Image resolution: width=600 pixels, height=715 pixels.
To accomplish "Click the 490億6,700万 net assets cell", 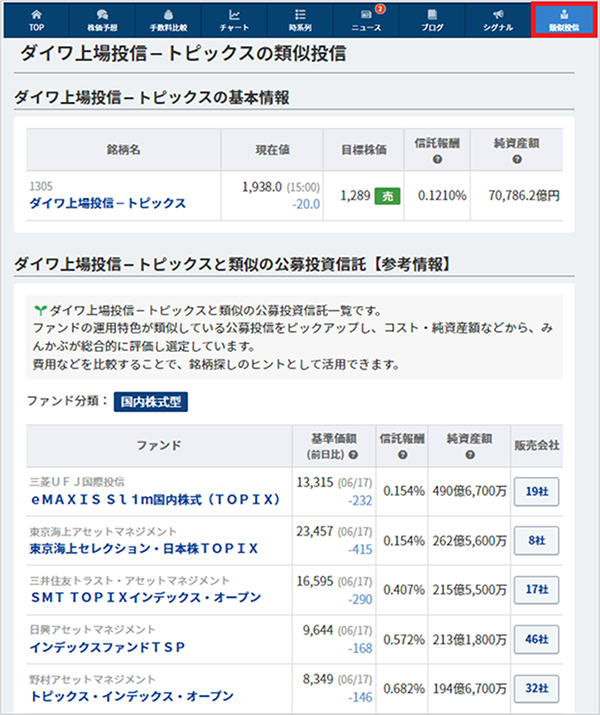I will (x=470, y=491).
